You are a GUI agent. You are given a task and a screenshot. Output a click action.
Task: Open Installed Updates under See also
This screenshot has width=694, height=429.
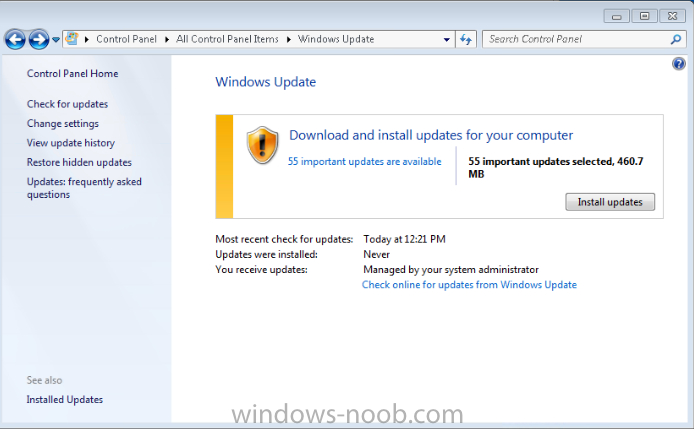pos(65,400)
